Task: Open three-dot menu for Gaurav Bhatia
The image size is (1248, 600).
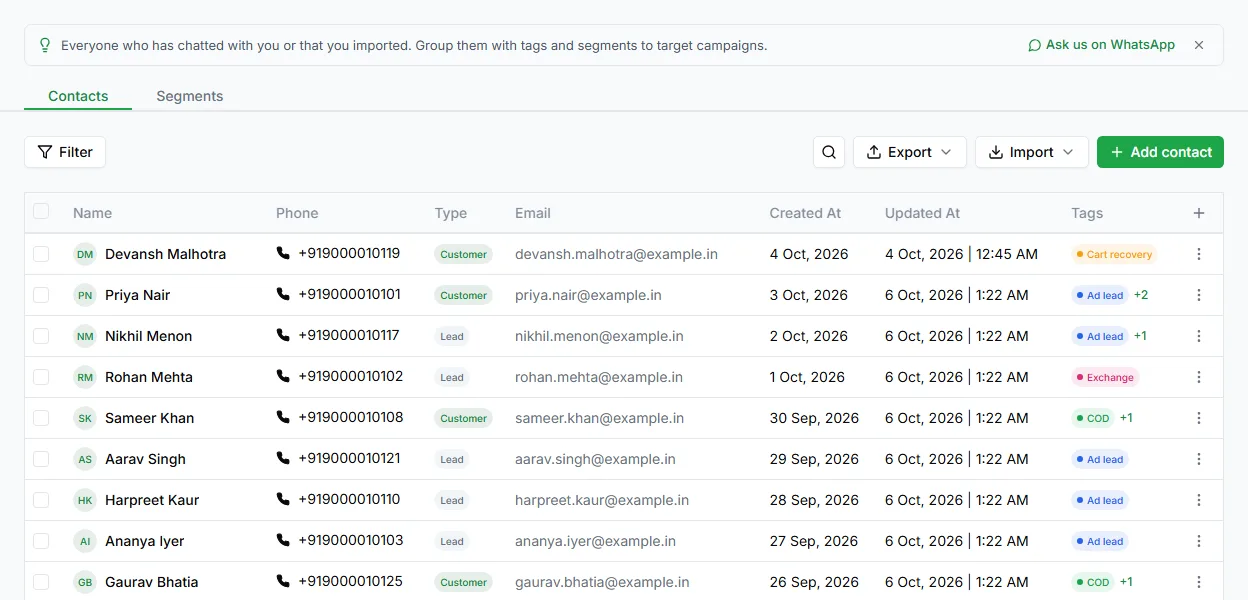Action: 1199,582
